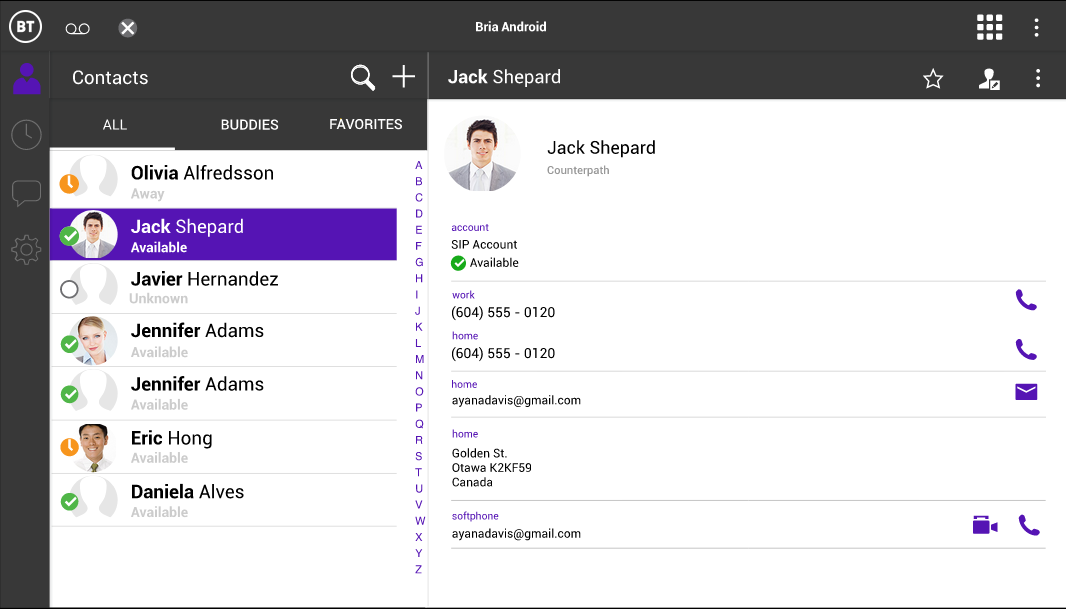Select Jennifer Adams with photo
1066x609 pixels.
coord(224,340)
